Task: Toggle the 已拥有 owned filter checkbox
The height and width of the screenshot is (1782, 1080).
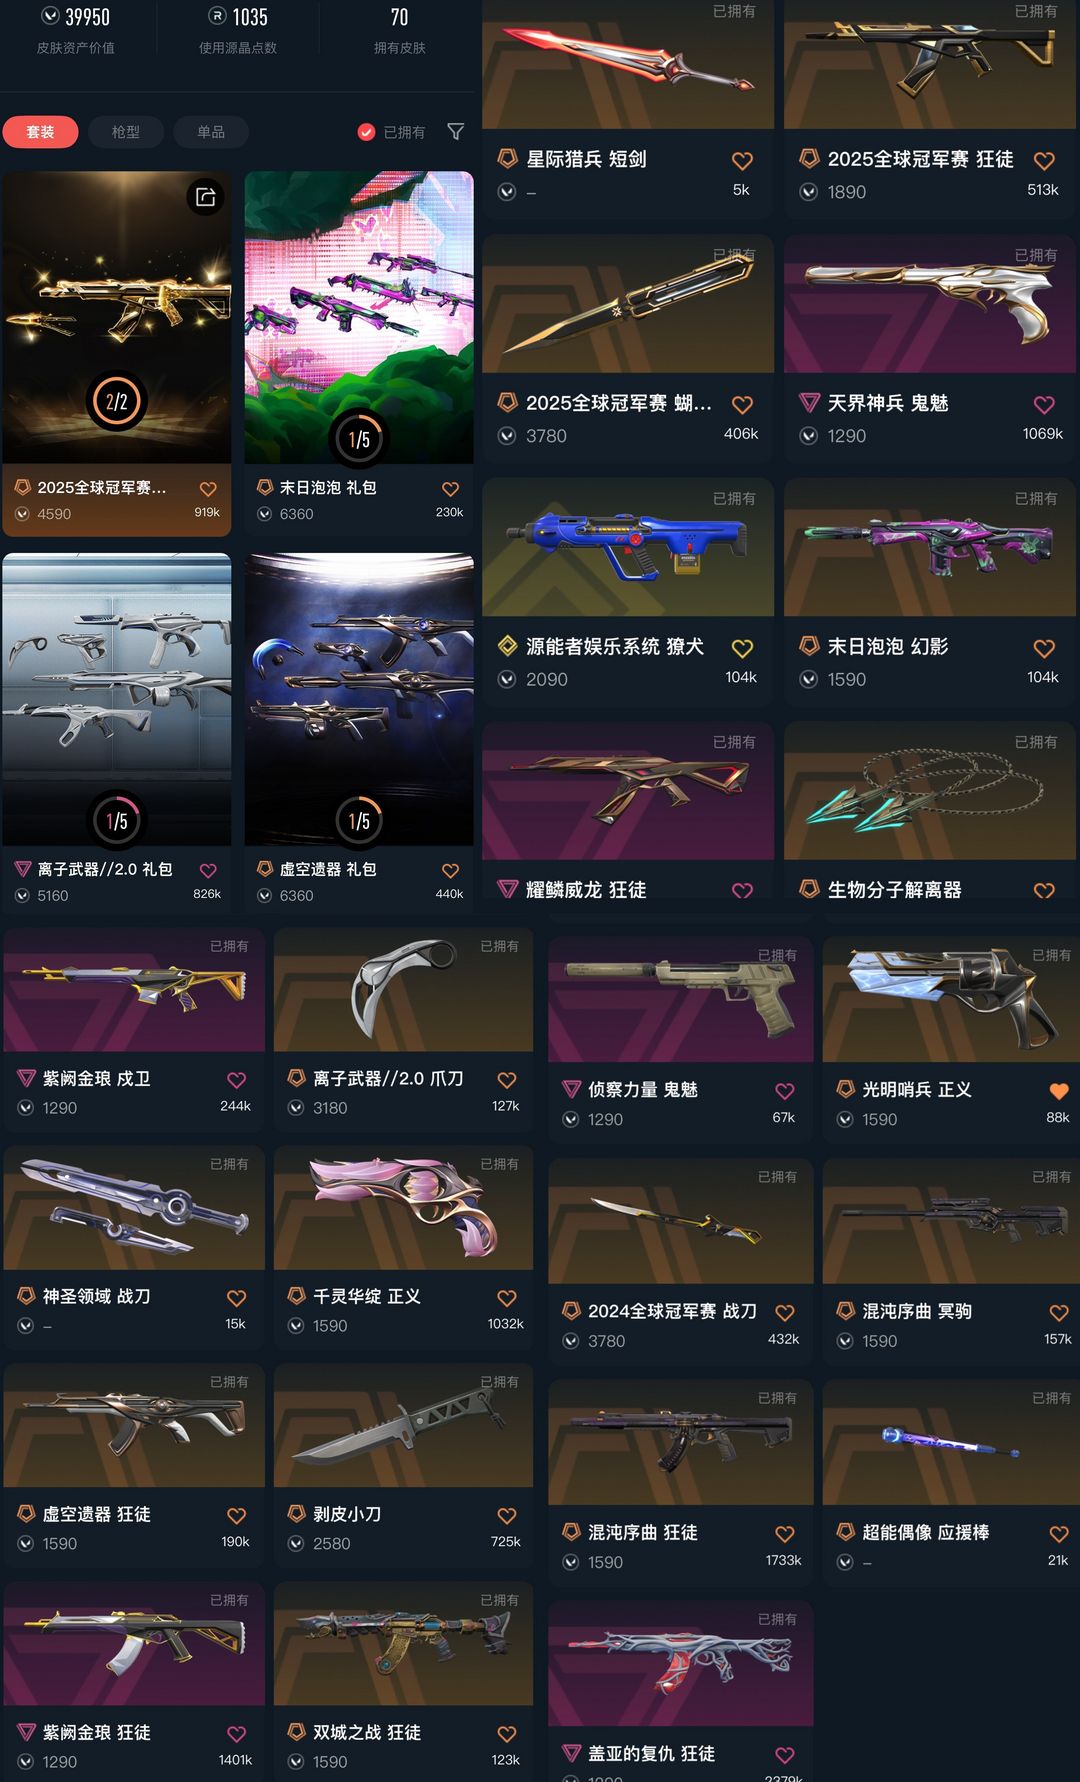Action: pyautogui.click(x=366, y=132)
